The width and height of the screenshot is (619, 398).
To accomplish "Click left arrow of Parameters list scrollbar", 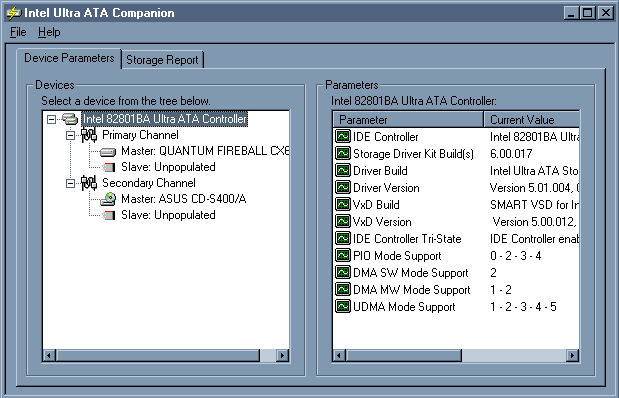I will pos(339,355).
